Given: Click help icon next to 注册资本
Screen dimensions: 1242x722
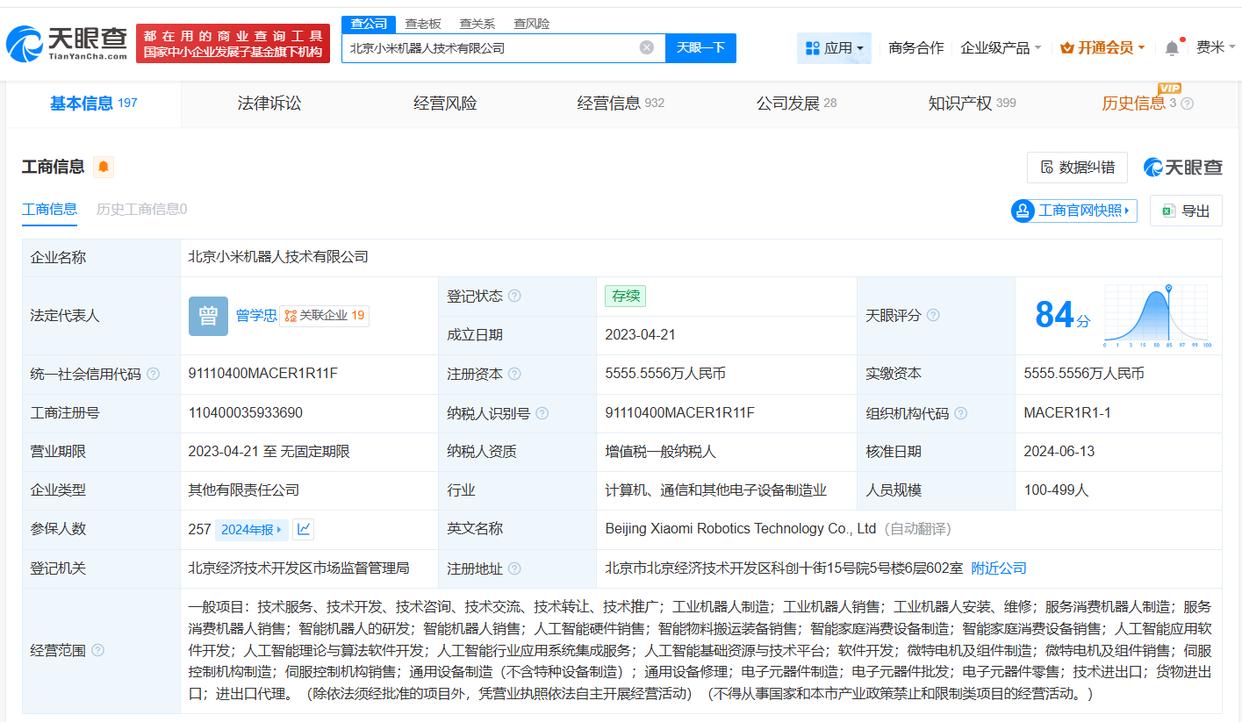Looking at the screenshot, I should 514,374.
